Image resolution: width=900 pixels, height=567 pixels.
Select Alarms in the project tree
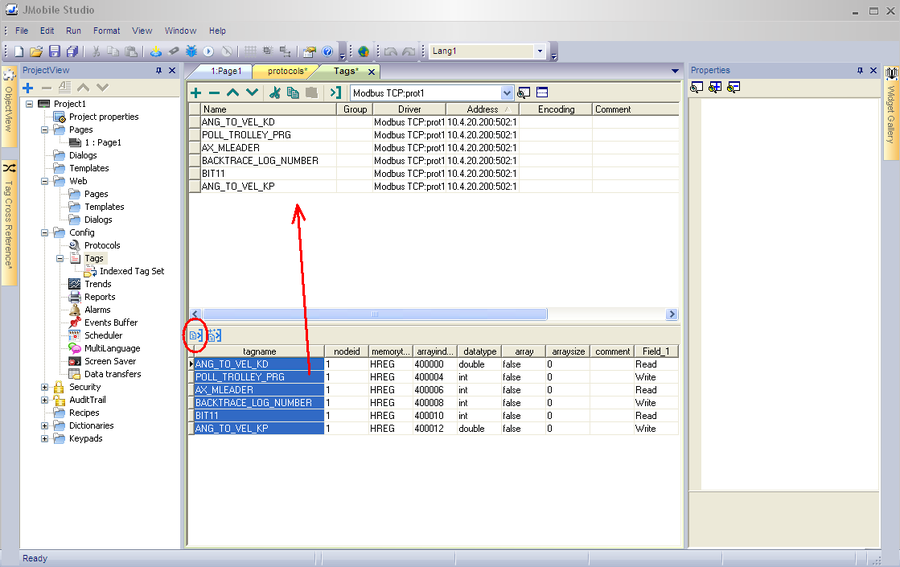pos(97,310)
